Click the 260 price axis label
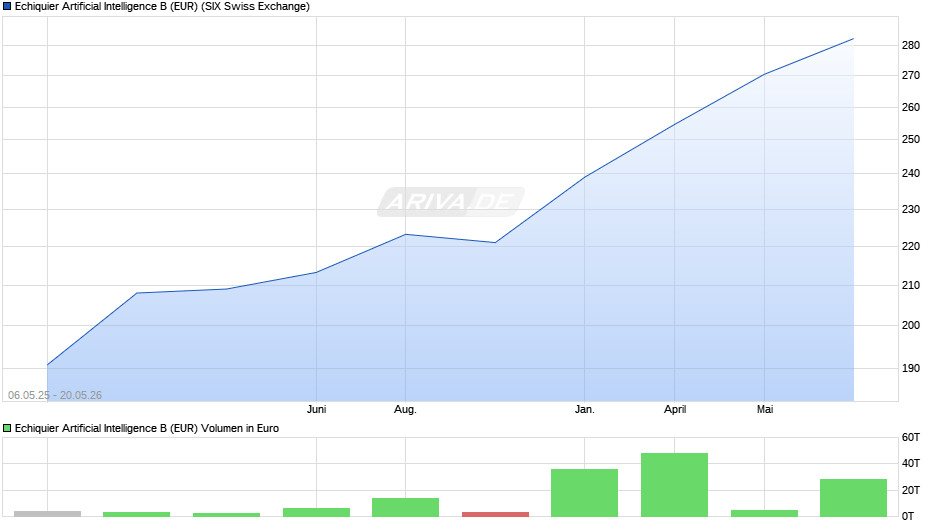Image resolution: width=940 pixels, height=526 pixels. pos(911,107)
